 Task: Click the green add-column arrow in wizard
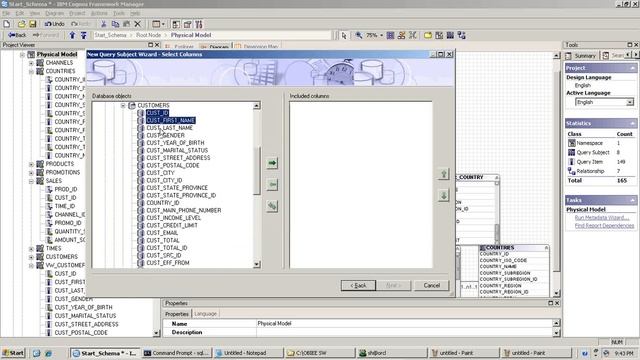[x=272, y=163]
